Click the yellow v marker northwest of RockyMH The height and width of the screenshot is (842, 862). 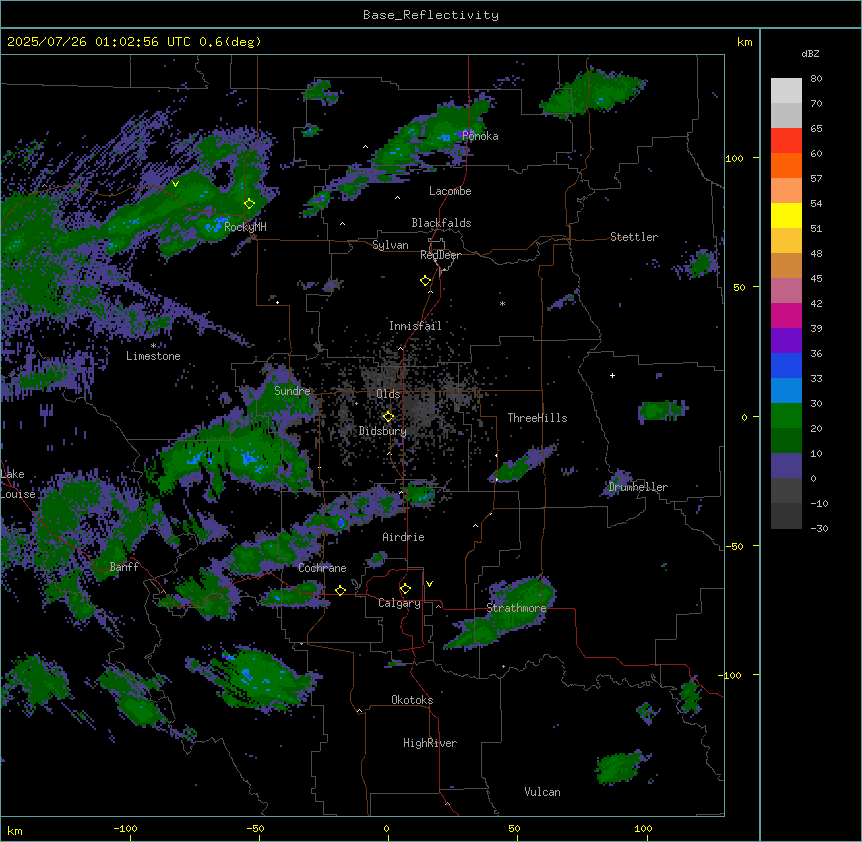(x=175, y=184)
